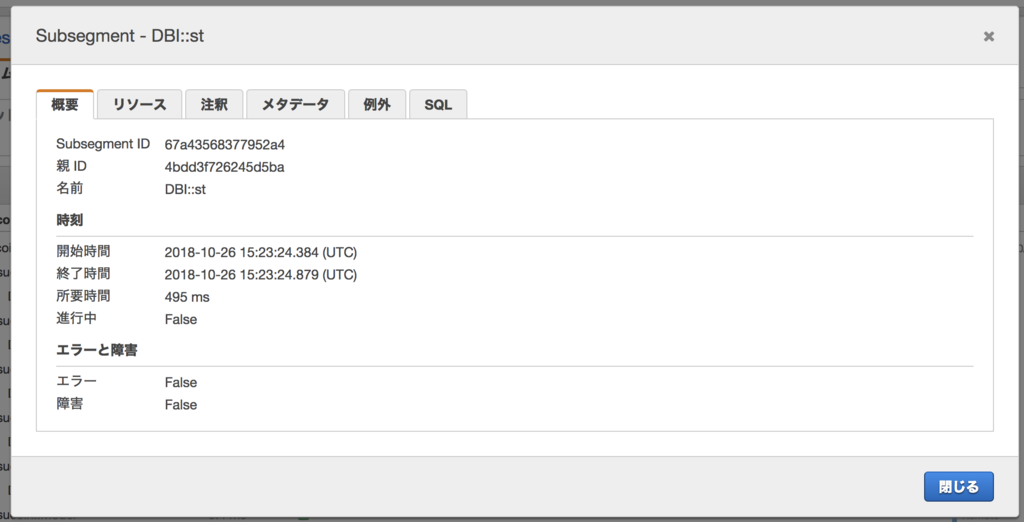Viewport: 1024px width, 522px height.
Task: Open the SQL tab
Action: point(438,105)
